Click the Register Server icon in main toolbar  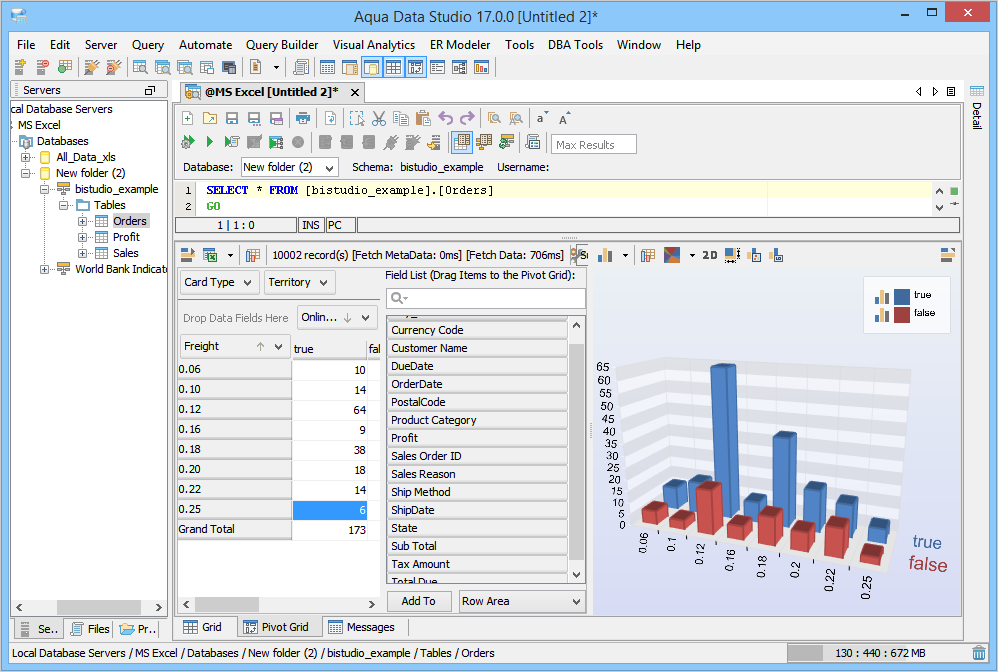(x=20, y=67)
